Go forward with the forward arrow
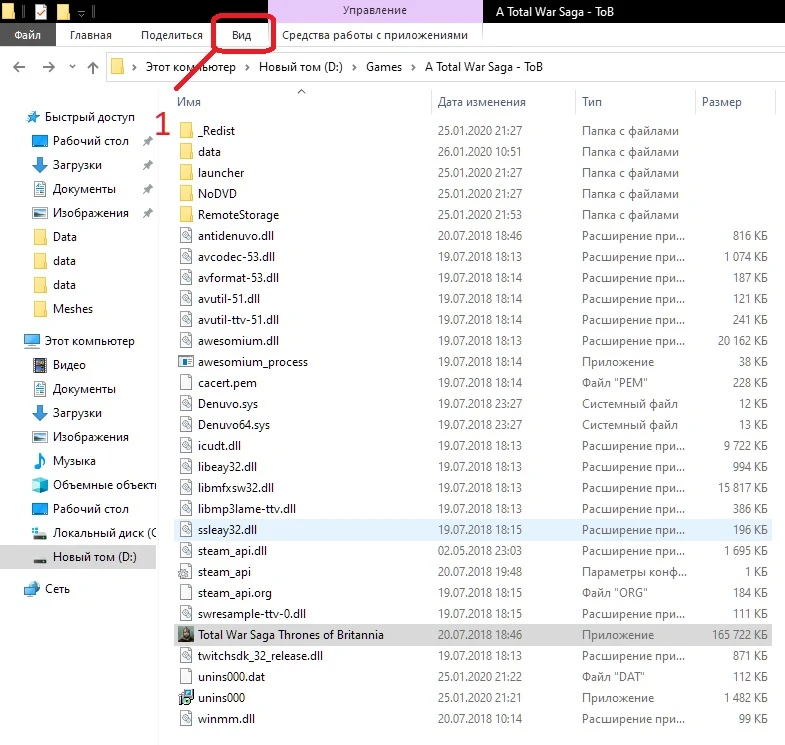Viewport: 785px width, 745px height. pos(49,67)
